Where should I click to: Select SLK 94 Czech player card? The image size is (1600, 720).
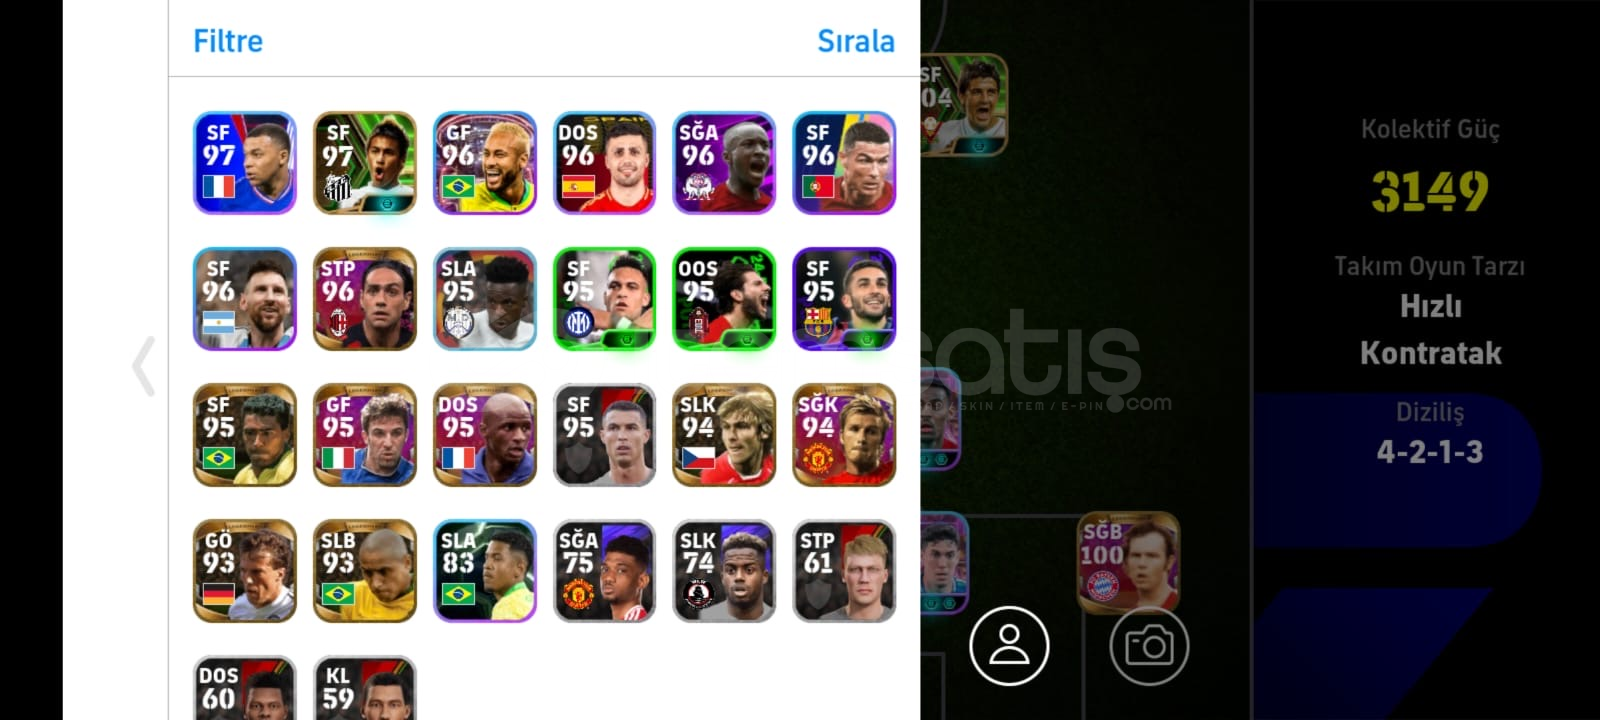(724, 435)
